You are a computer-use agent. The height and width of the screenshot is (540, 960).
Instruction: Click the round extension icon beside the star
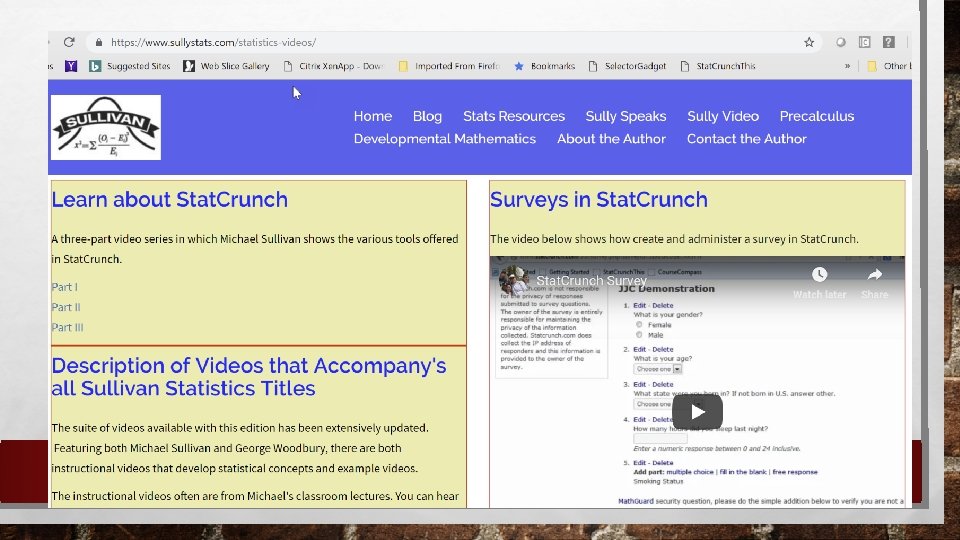pos(841,42)
